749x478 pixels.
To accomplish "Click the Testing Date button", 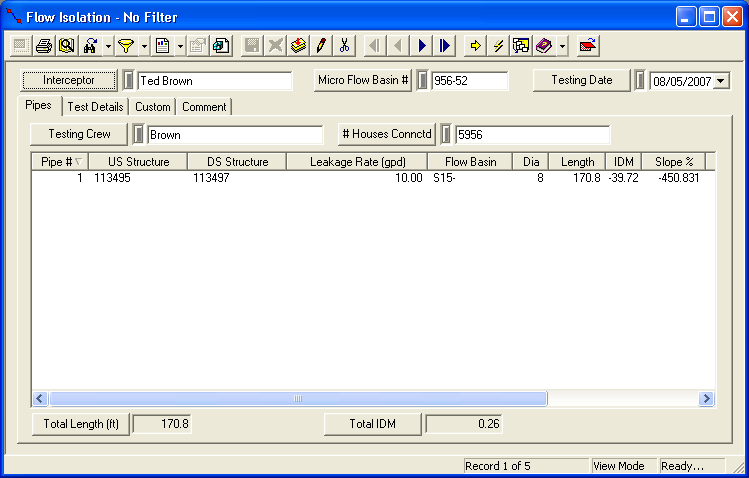I will [582, 80].
